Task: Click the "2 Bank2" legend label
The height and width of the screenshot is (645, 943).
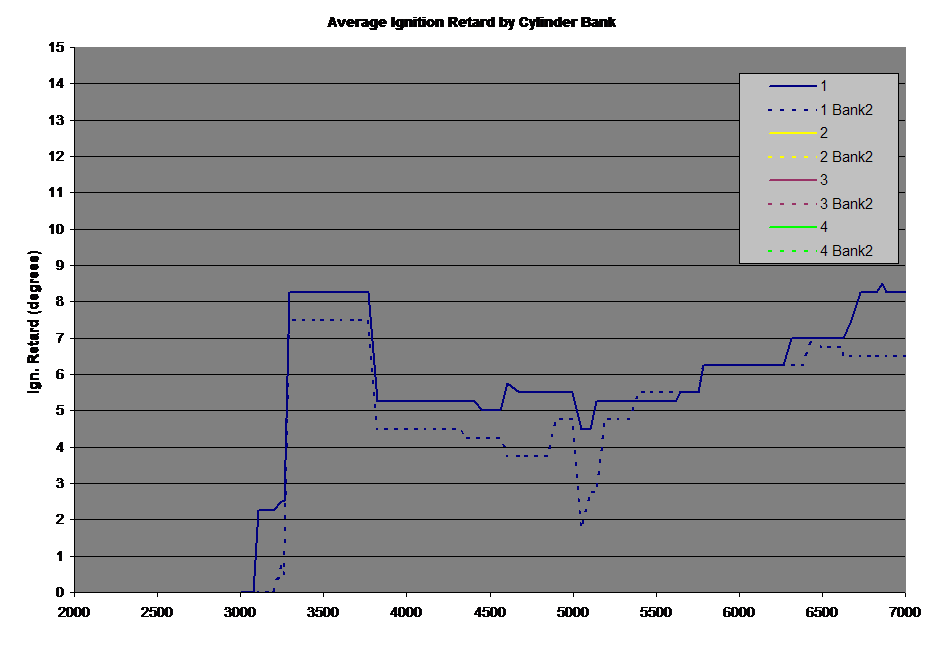Action: tap(846, 157)
